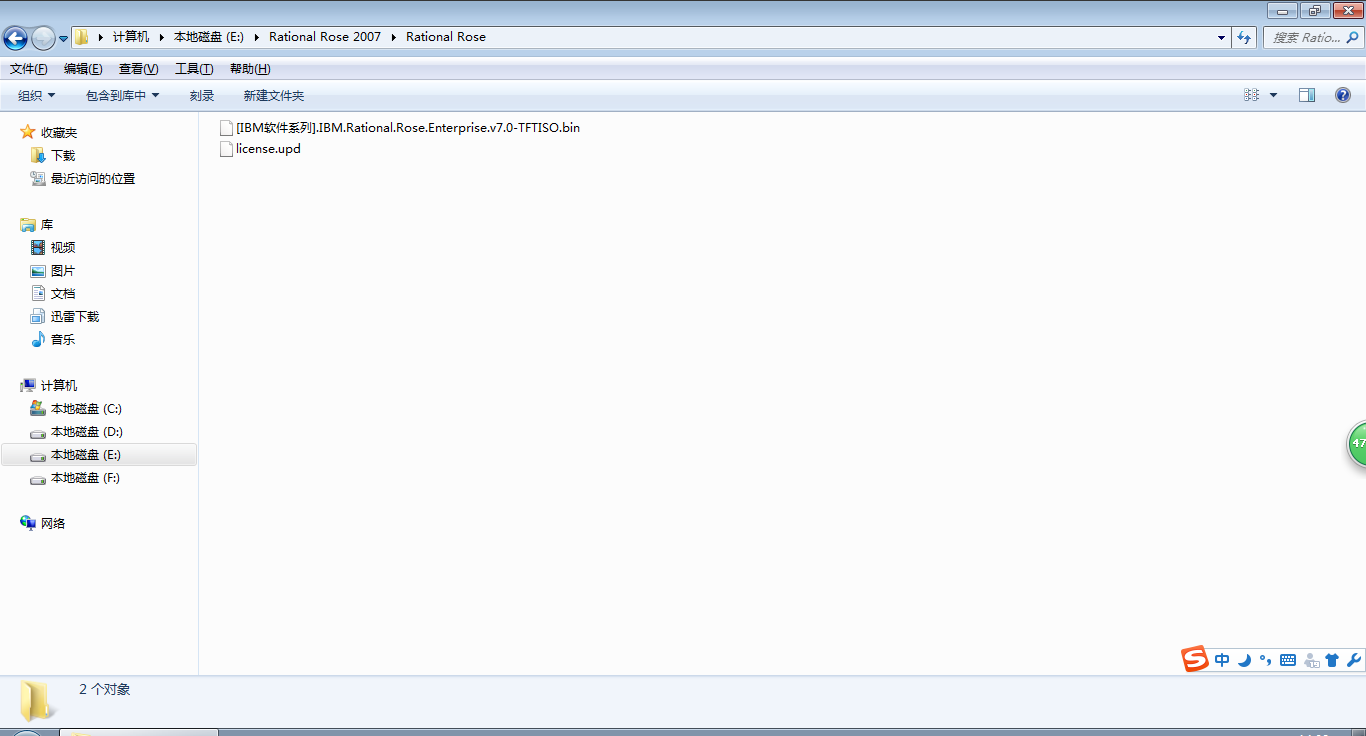Image resolution: width=1366 pixels, height=736 pixels.
Task: Click the Rational Rose 2007 breadcrumb segment
Action: click(325, 37)
